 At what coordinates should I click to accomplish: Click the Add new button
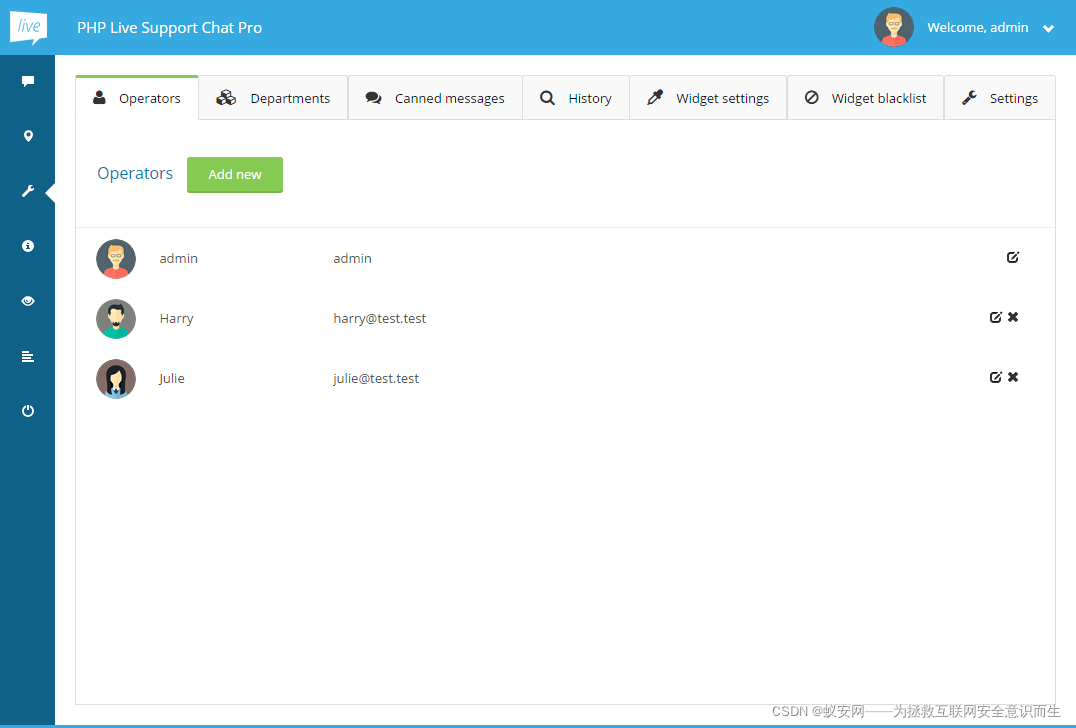(x=235, y=175)
